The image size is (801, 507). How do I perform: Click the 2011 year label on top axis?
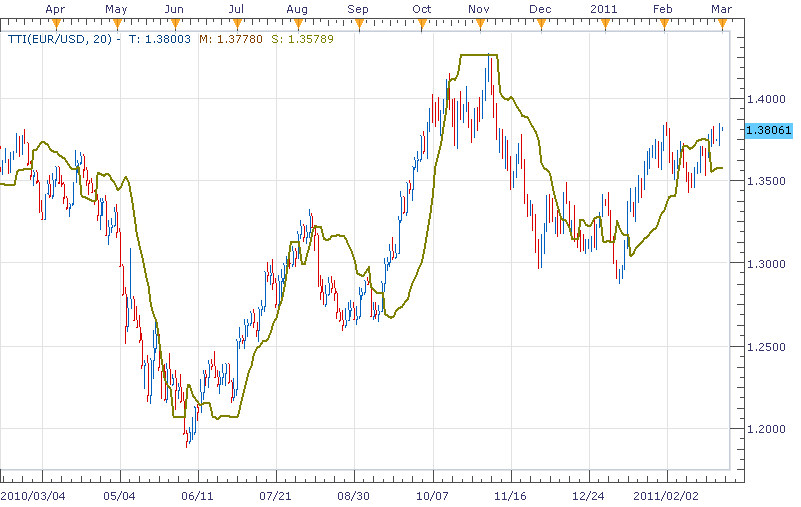tap(604, 9)
